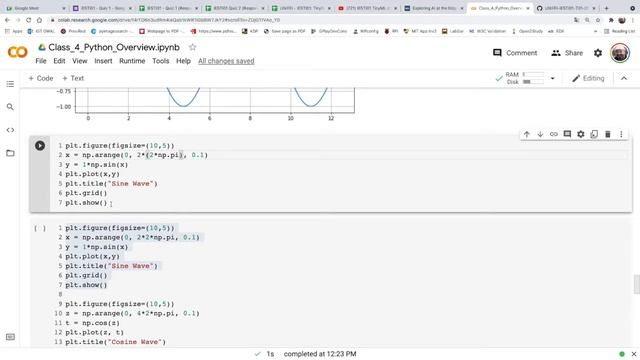
Task: Click the browser address bar
Action: pyautogui.click(x=306, y=20)
